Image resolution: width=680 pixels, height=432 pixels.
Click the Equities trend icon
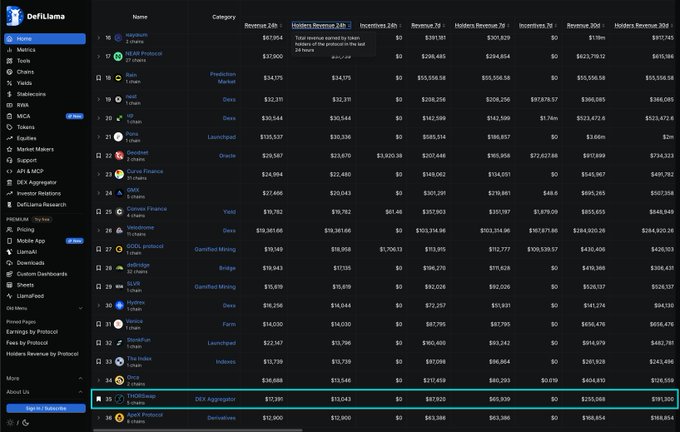10,138
